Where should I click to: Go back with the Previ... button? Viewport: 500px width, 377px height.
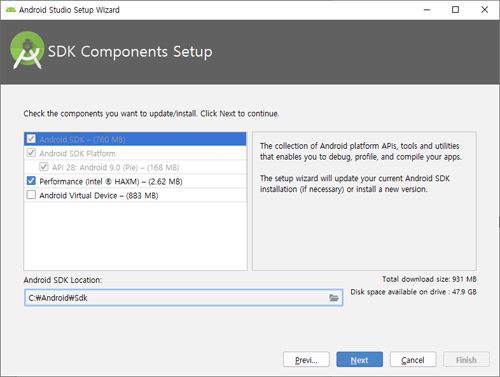(306, 359)
